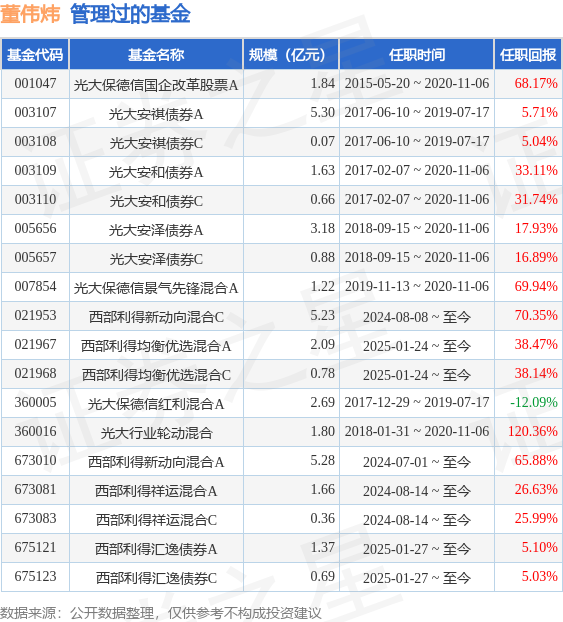Select fund code 360005
The image size is (563, 622).
(x=35, y=402)
